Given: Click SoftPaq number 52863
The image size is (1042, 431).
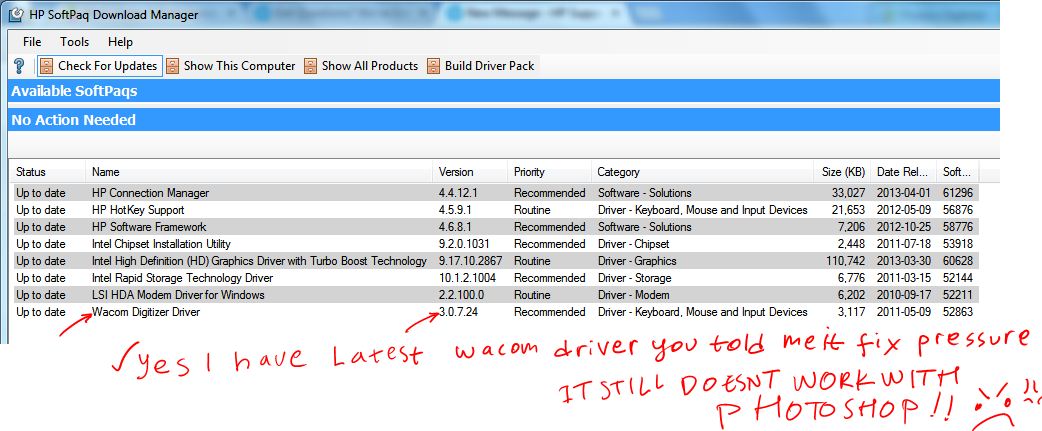Looking at the screenshot, I should (958, 312).
